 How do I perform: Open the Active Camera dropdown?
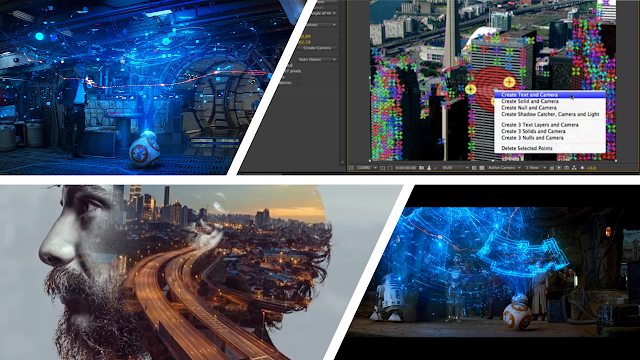pos(505,168)
